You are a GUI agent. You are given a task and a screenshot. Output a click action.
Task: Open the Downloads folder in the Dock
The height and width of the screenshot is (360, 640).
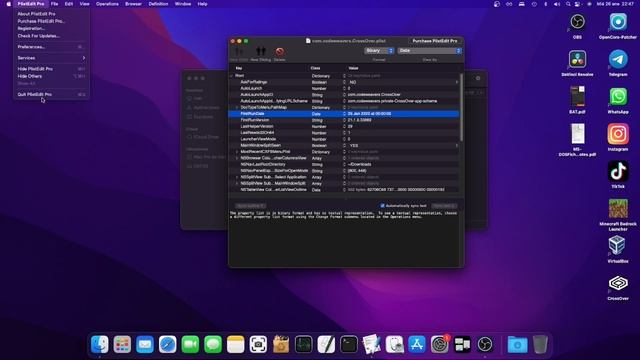pyautogui.click(x=517, y=344)
